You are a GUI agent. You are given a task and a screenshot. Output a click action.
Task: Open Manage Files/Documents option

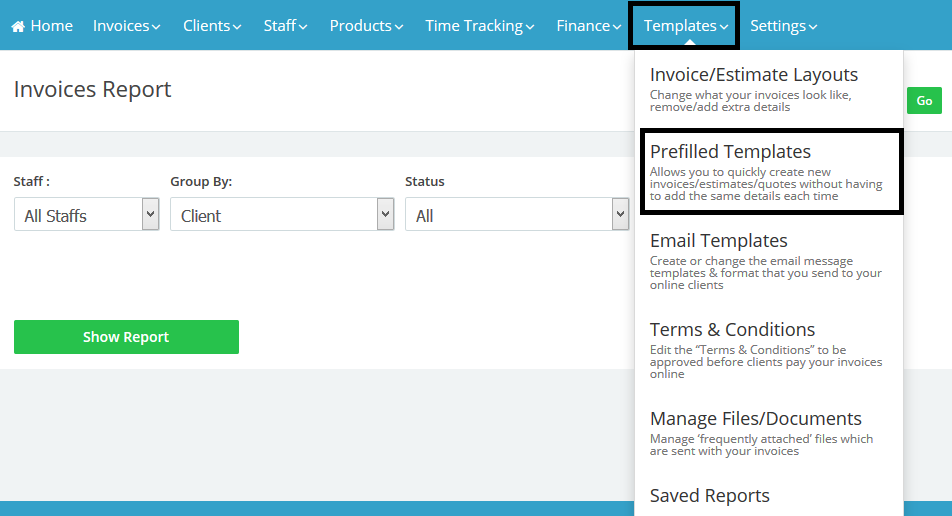755,419
